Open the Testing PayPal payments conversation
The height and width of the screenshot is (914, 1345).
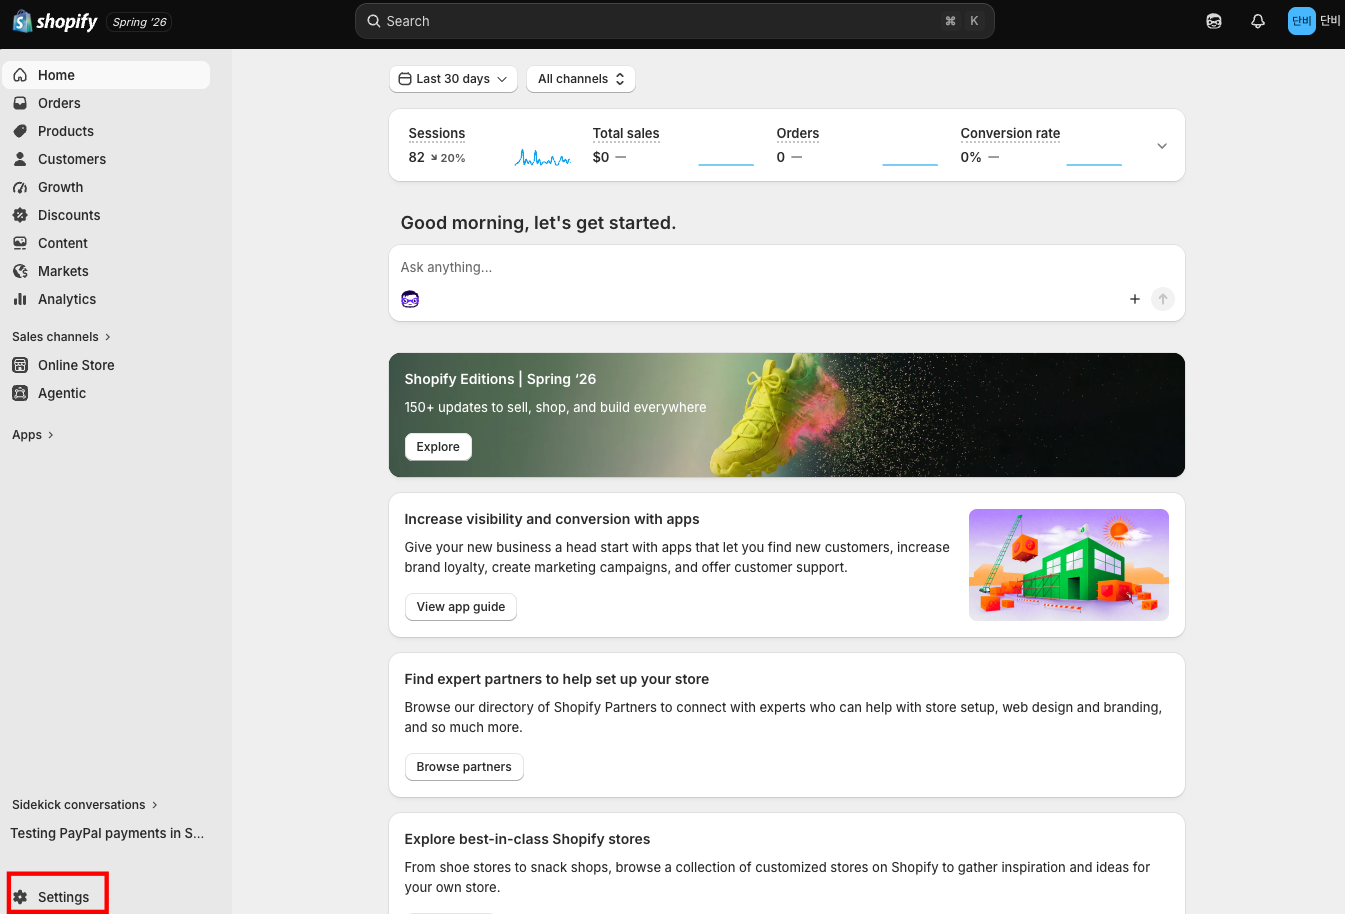click(107, 833)
